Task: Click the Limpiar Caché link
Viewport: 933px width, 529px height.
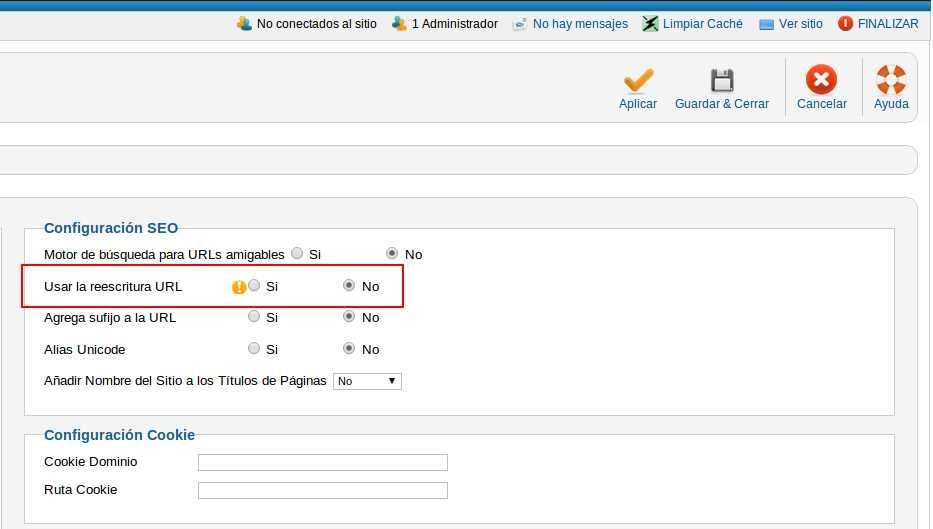Action: [702, 24]
